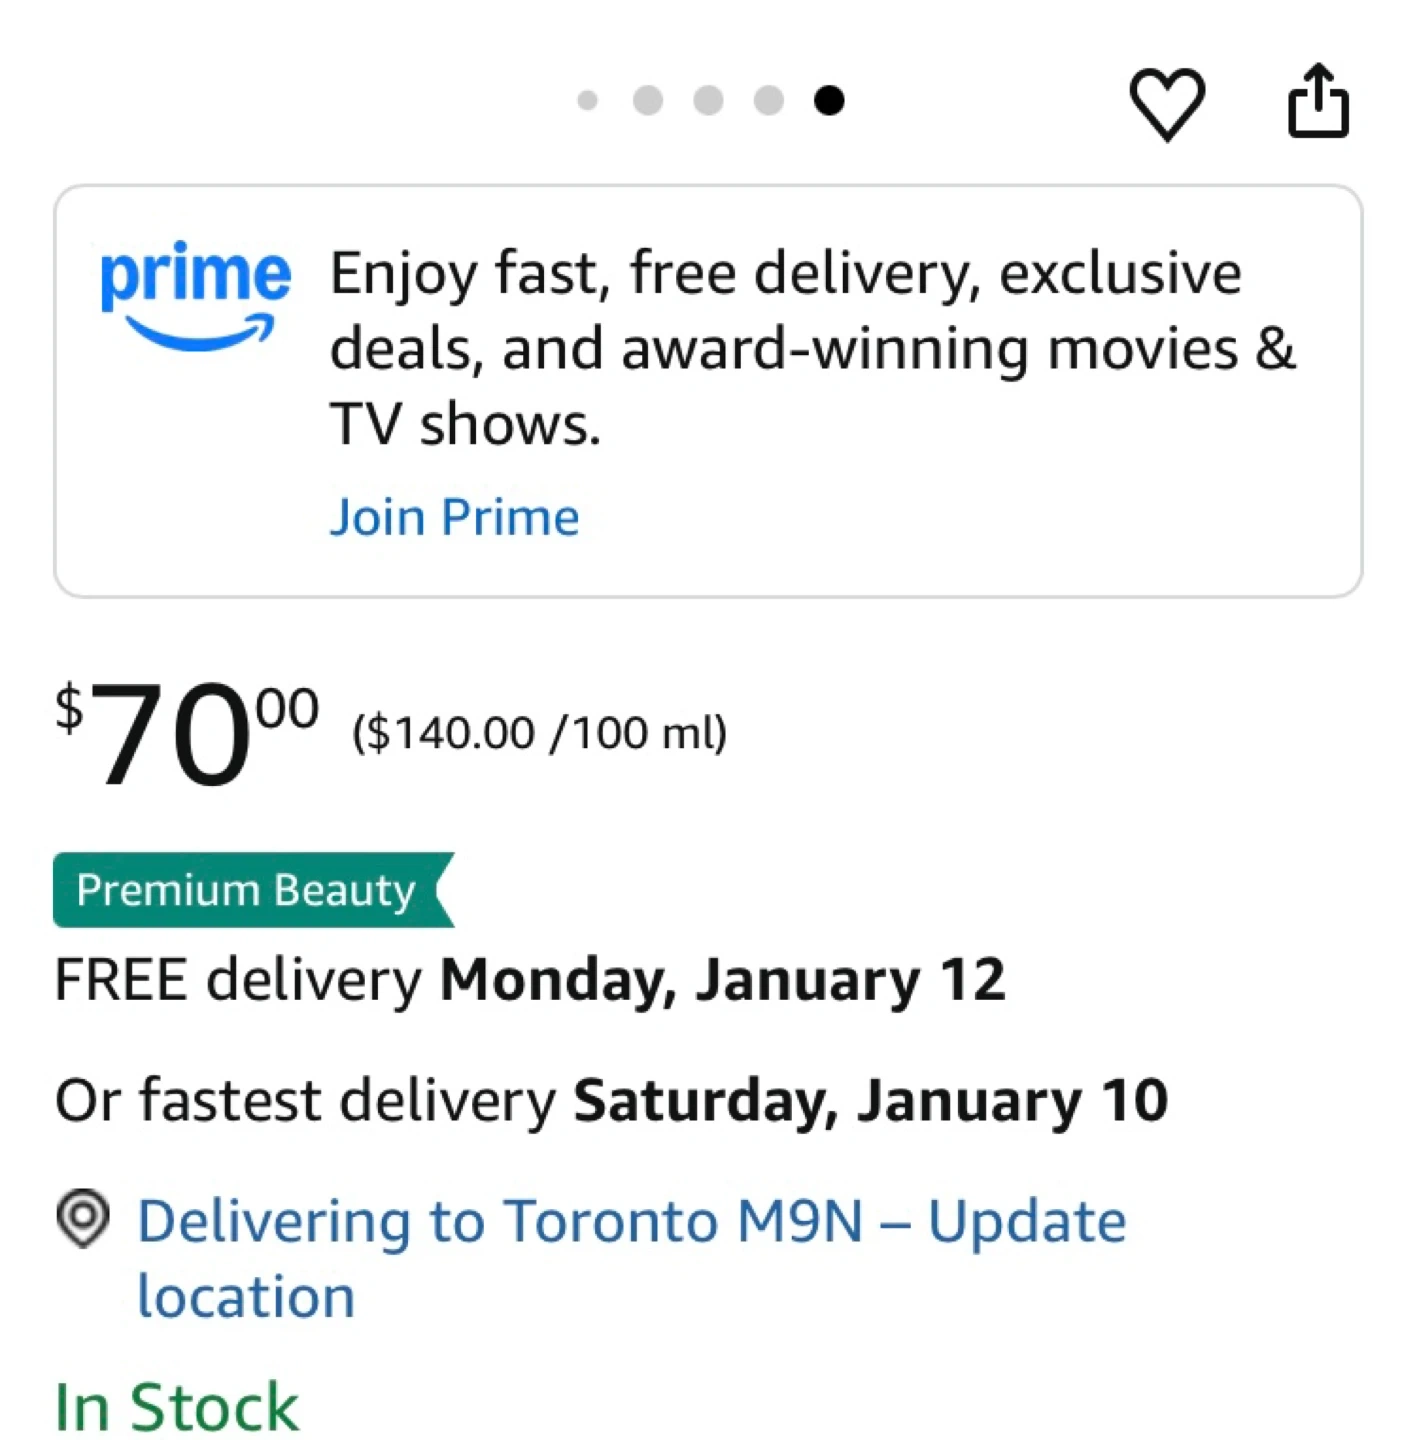Tap the large $70.00 price
Viewport: 1417px width, 1440px height.
pyautogui.click(x=187, y=733)
